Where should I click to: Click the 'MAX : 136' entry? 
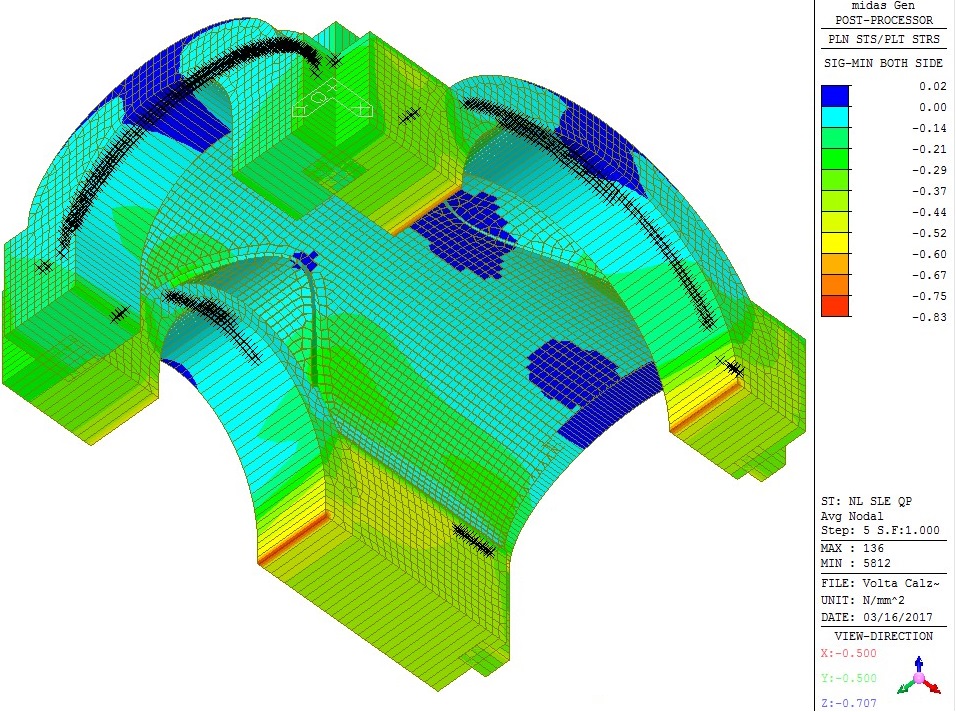click(852, 548)
